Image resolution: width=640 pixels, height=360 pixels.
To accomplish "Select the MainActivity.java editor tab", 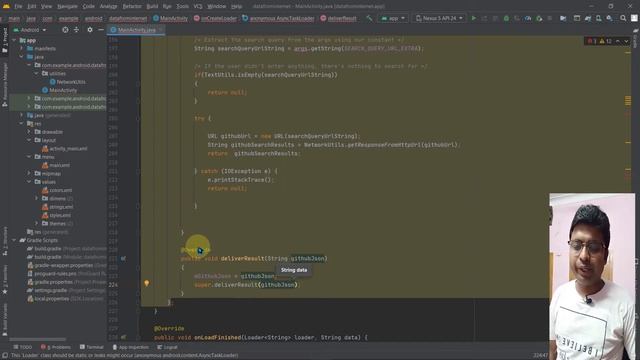I will [136, 30].
